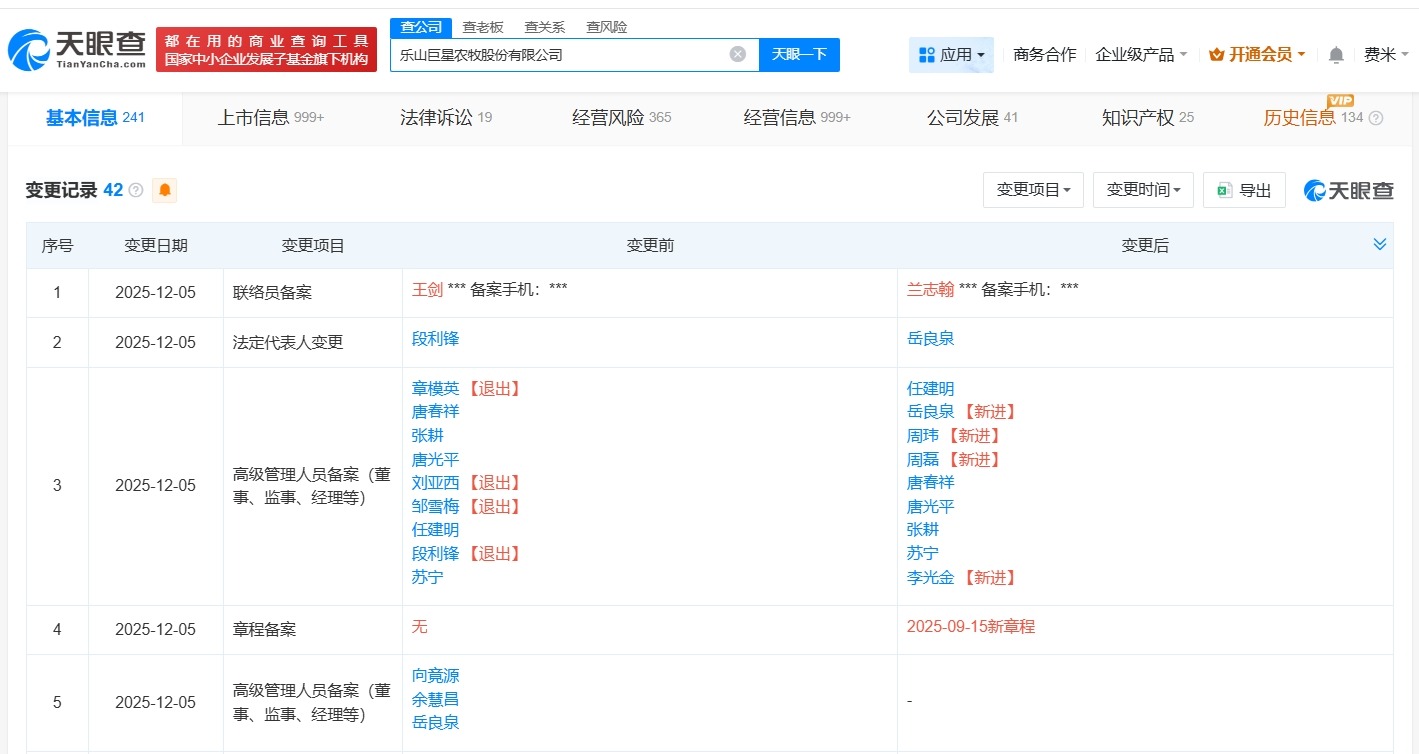The image size is (1419, 754).
Task: Open 岳良泉 link in row 2
Action: tap(930, 339)
